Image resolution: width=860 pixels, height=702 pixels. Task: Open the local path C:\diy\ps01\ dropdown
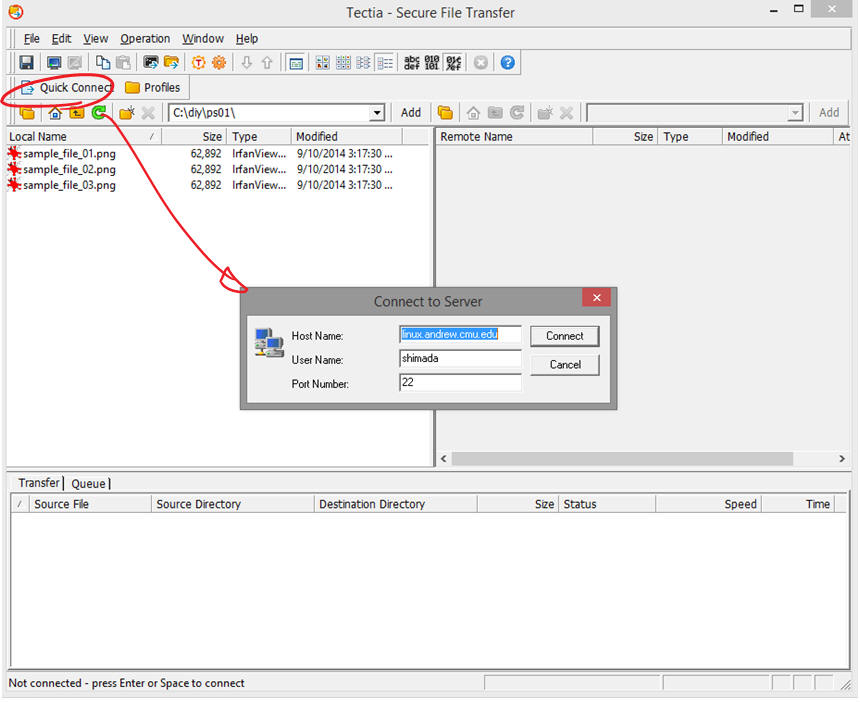(377, 113)
